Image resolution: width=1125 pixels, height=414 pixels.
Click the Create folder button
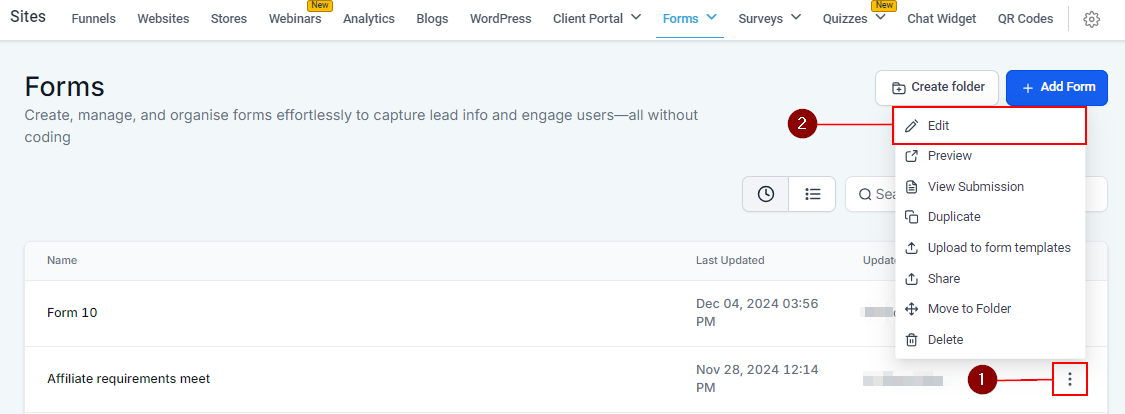tap(937, 87)
